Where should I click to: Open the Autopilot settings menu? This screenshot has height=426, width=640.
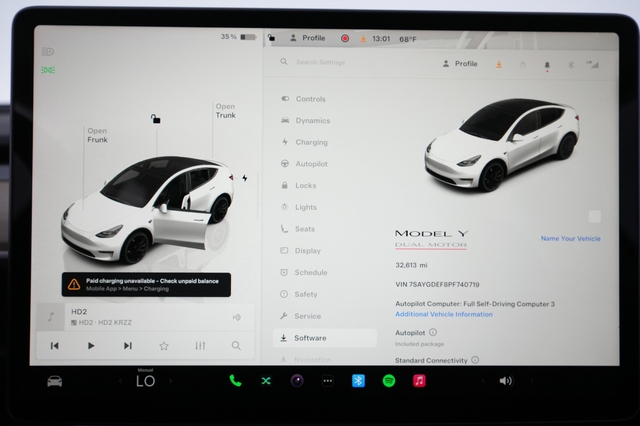pos(304,164)
